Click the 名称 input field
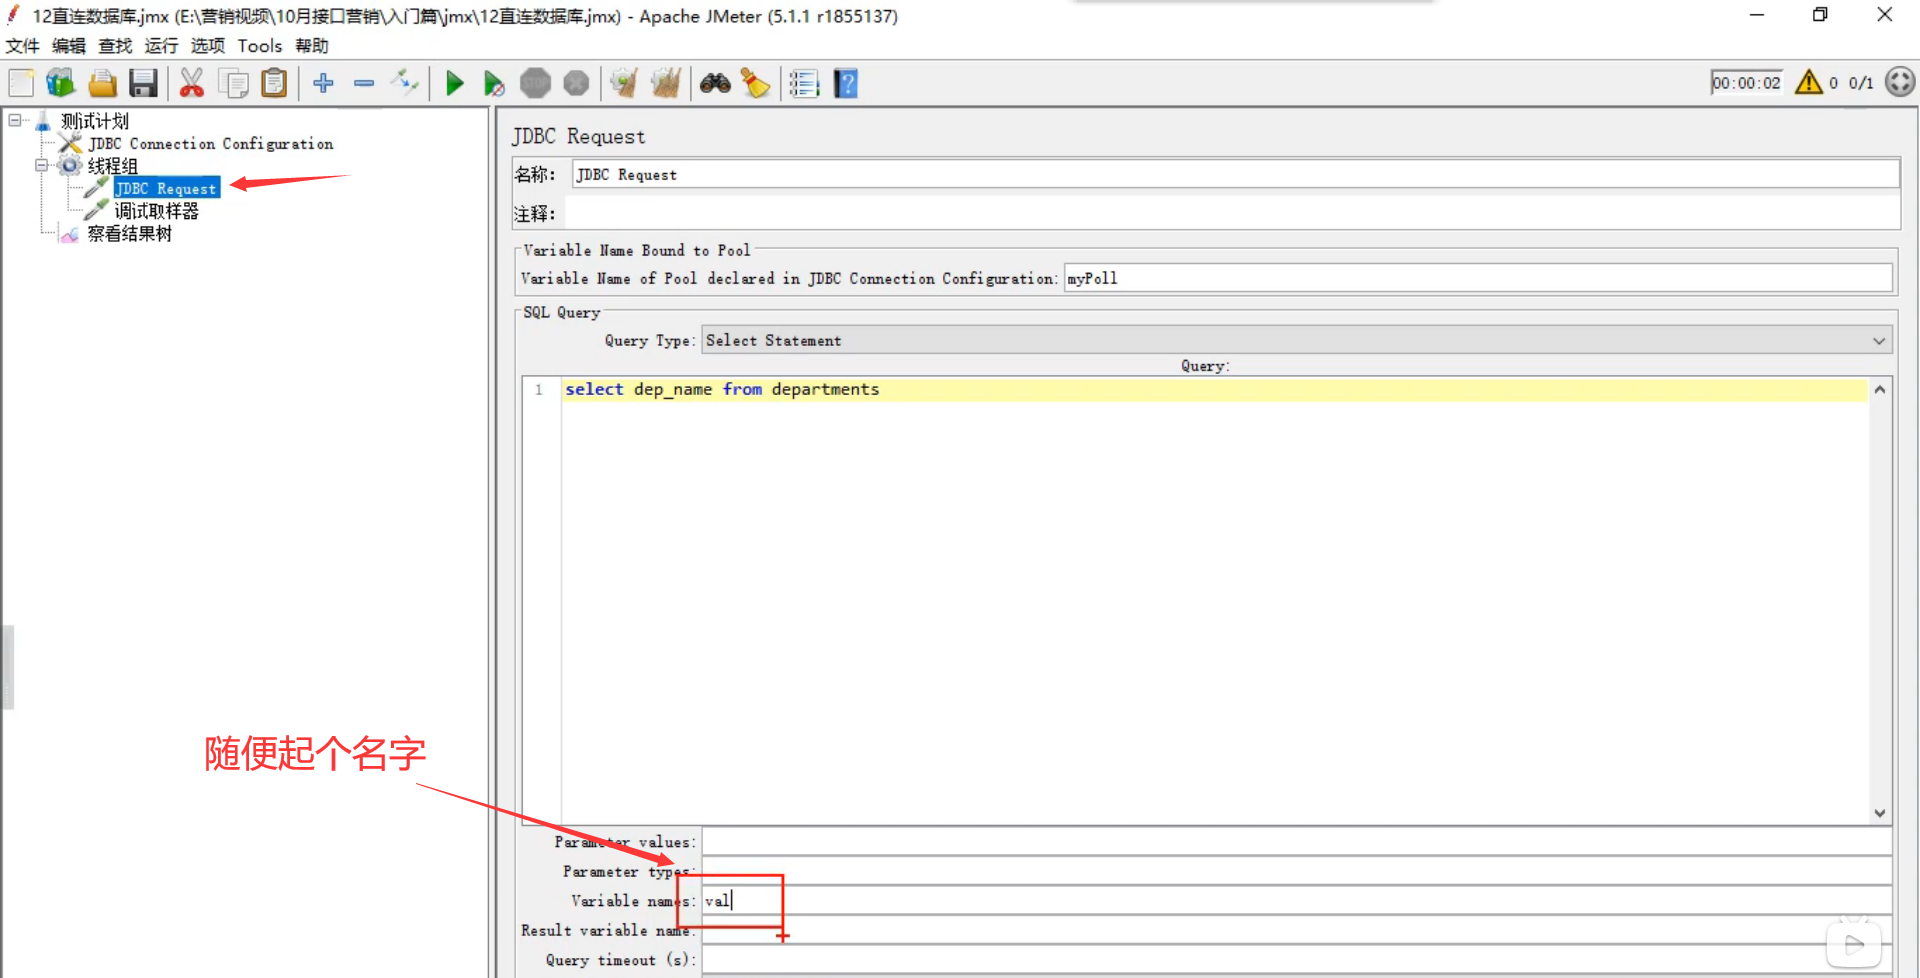The height and width of the screenshot is (978, 1920). coord(1236,174)
